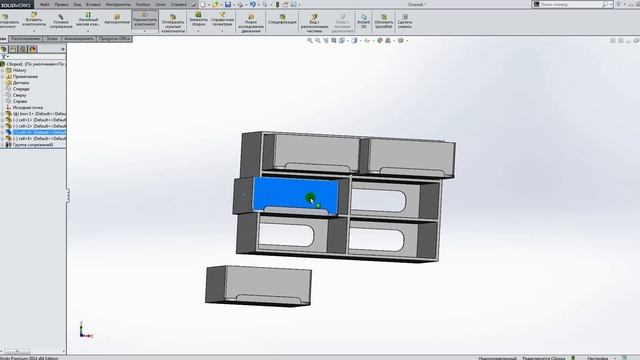Select the Спереди plane
This screenshot has height=360, width=640.
pos(21,89)
